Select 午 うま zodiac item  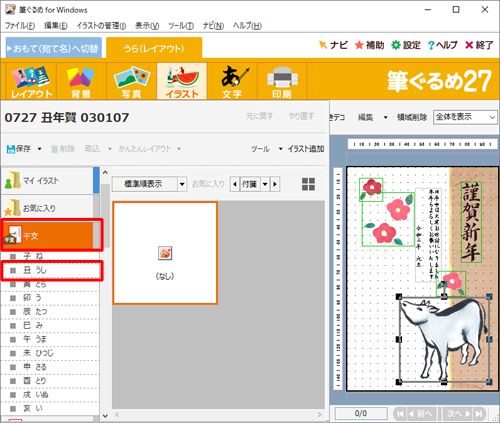tap(50, 339)
